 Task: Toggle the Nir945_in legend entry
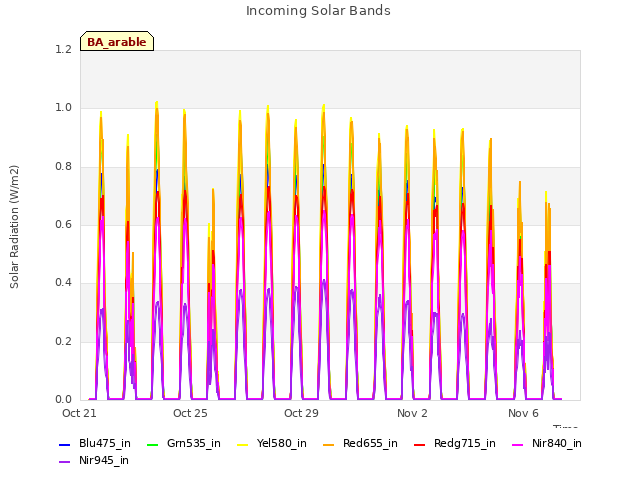[x=94, y=461]
